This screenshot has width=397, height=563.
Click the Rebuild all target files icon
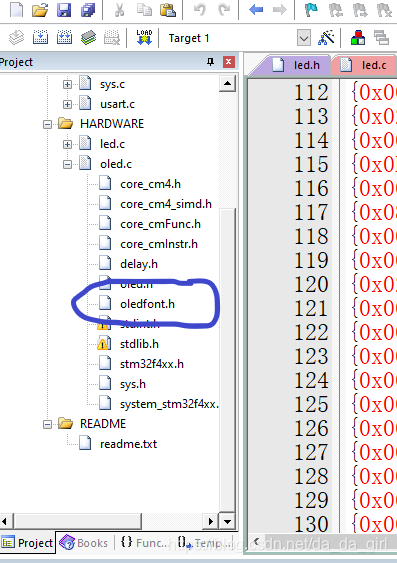[x=64, y=37]
